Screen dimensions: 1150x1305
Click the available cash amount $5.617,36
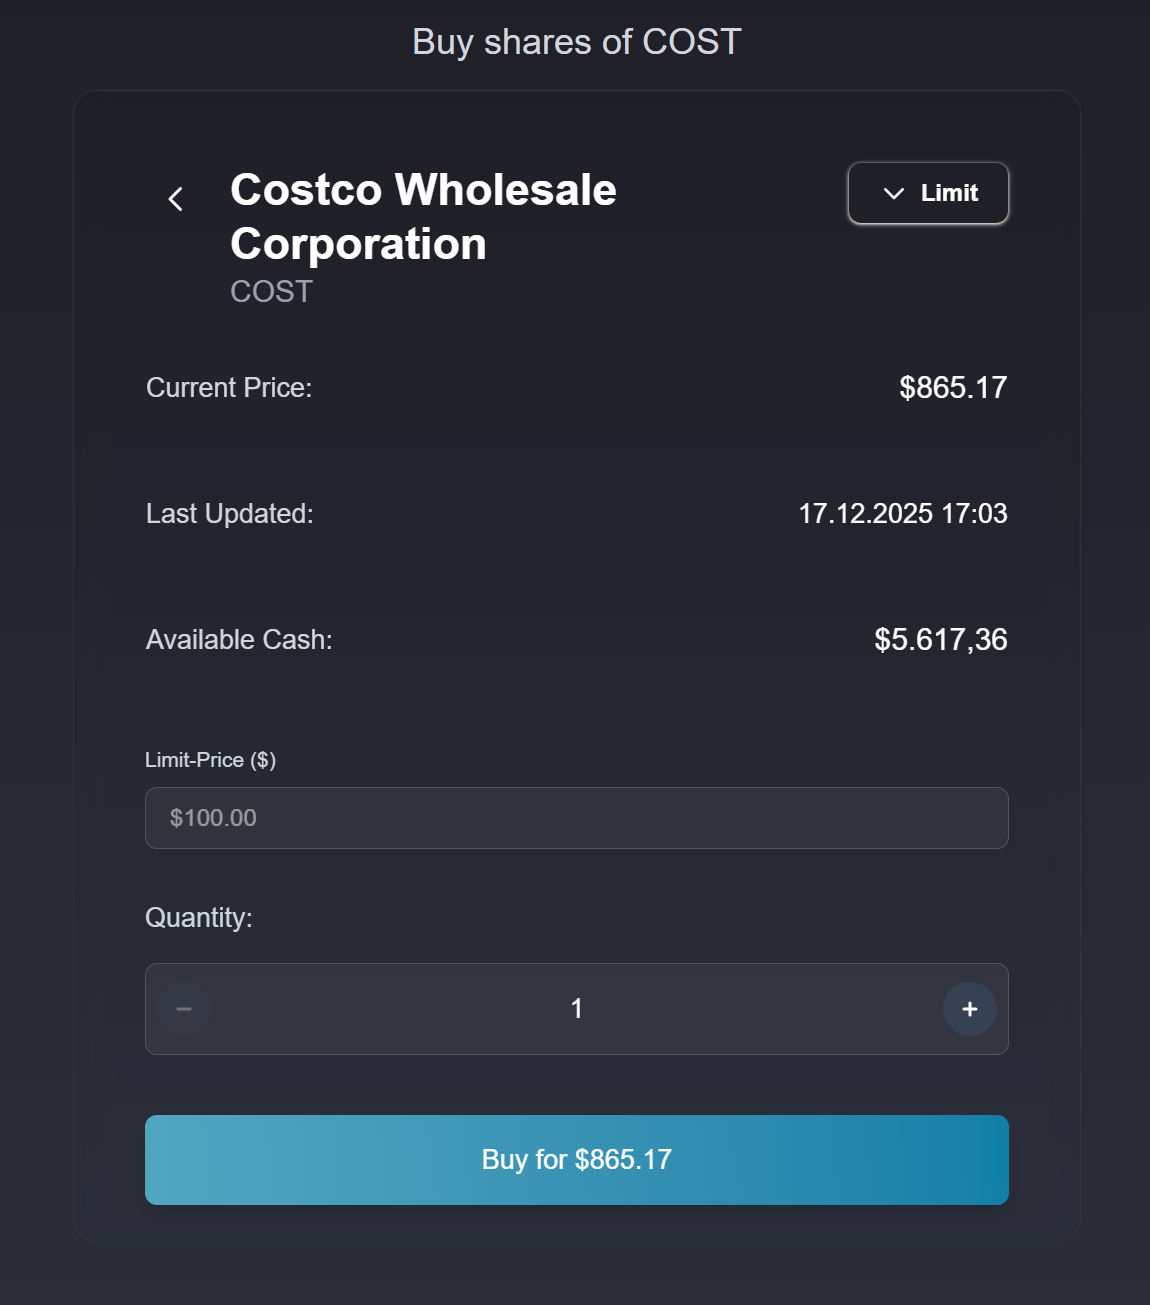pos(940,640)
